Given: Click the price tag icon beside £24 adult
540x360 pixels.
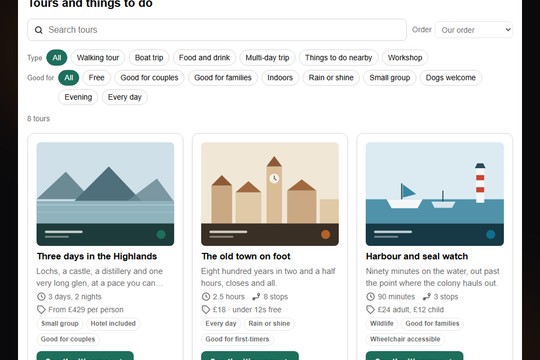Looking at the screenshot, I should (x=370, y=310).
